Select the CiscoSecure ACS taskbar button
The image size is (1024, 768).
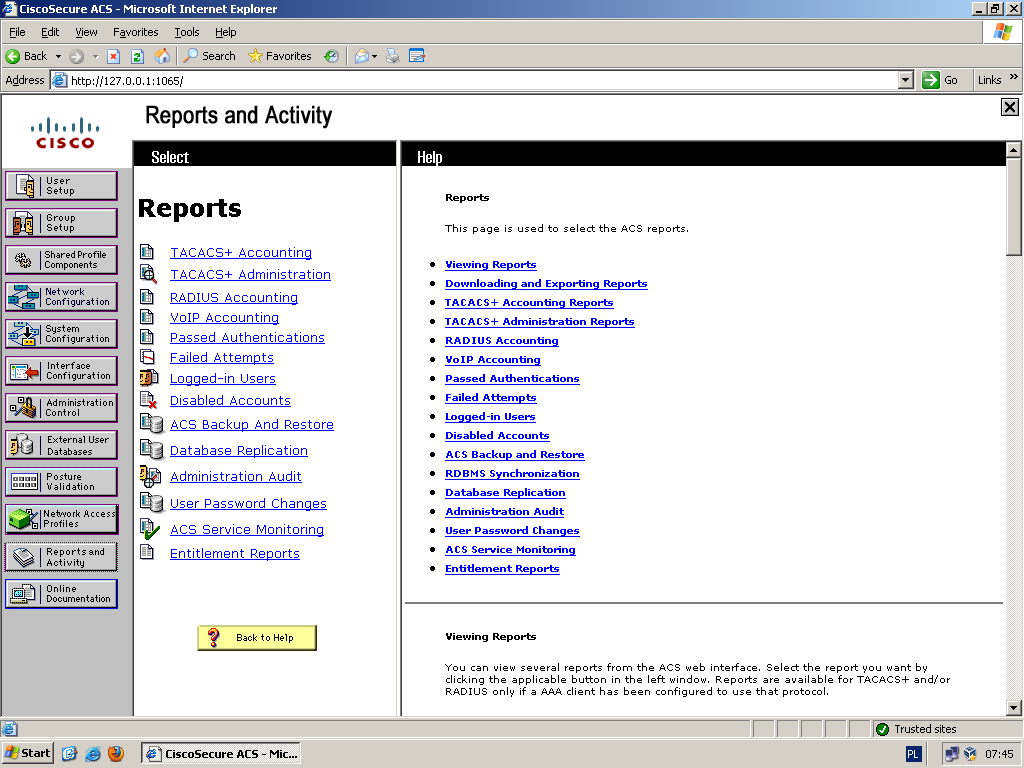point(221,754)
